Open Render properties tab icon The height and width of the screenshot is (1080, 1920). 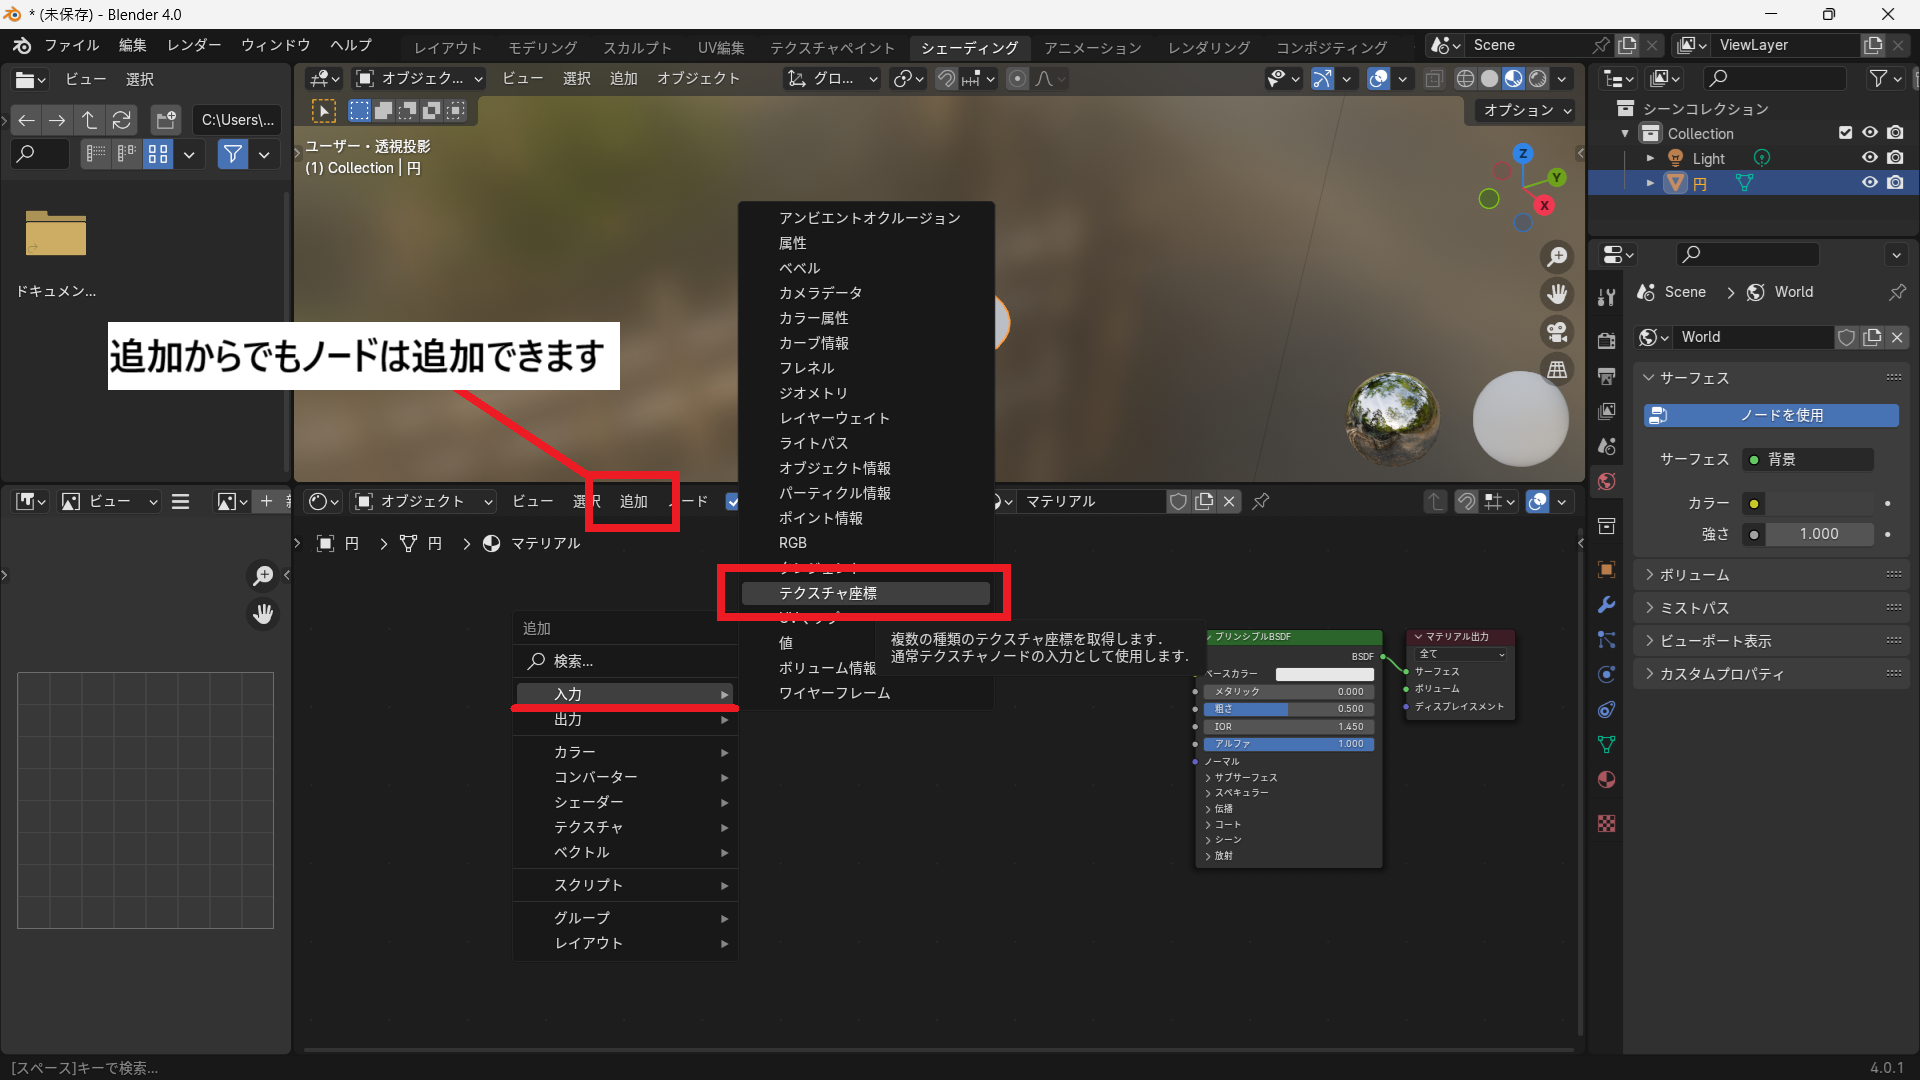tap(1607, 340)
